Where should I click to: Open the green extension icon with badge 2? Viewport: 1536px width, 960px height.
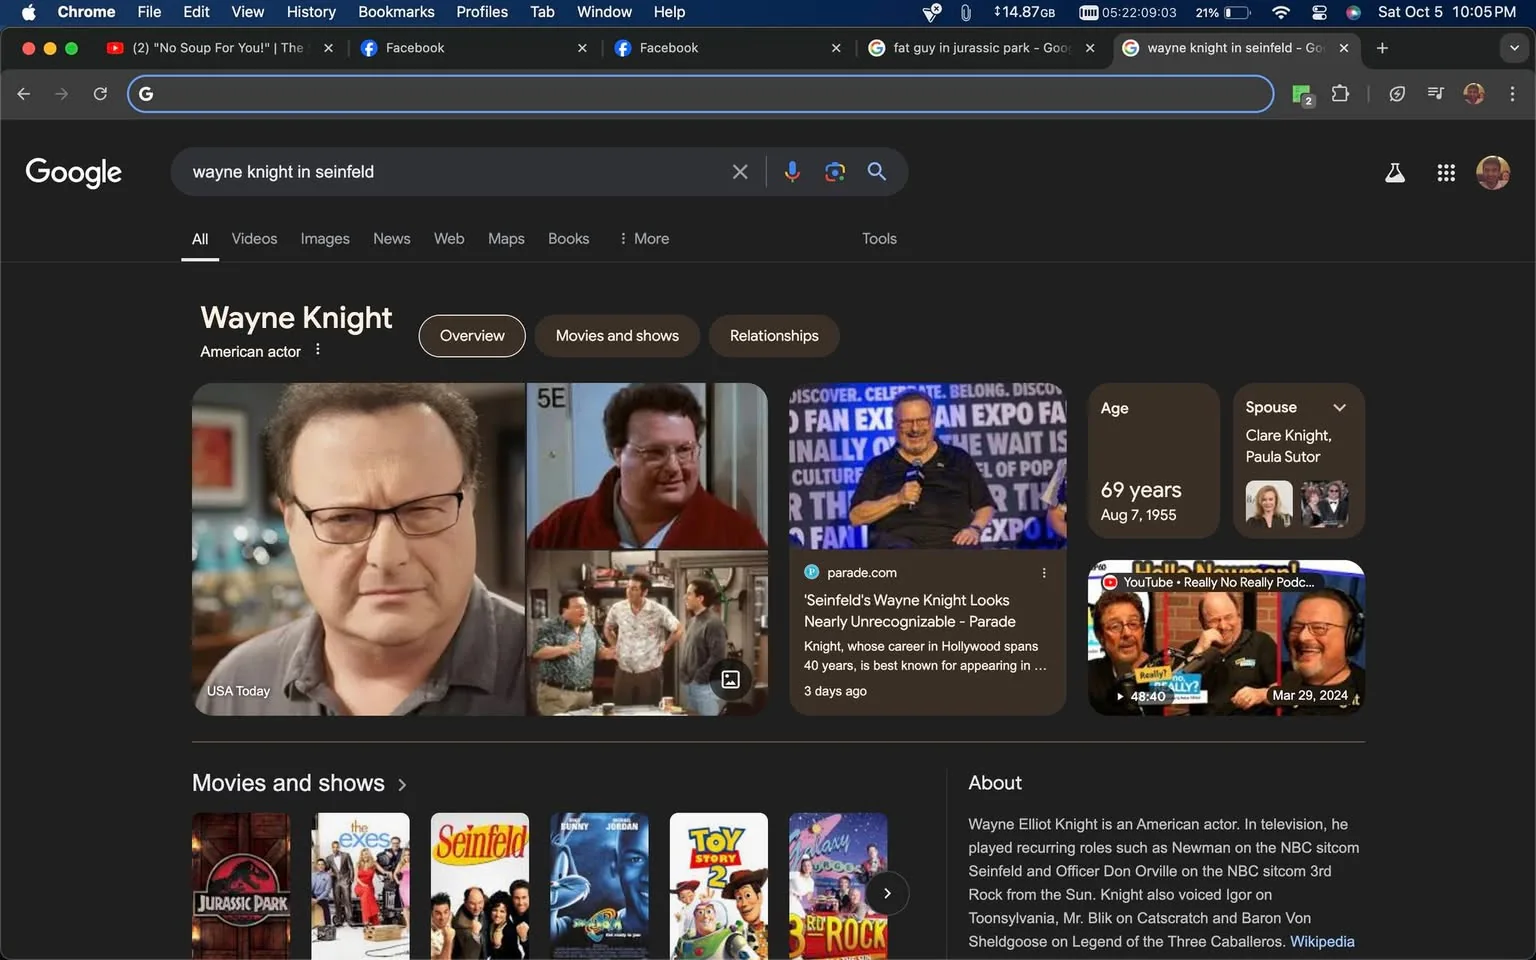tap(1302, 95)
